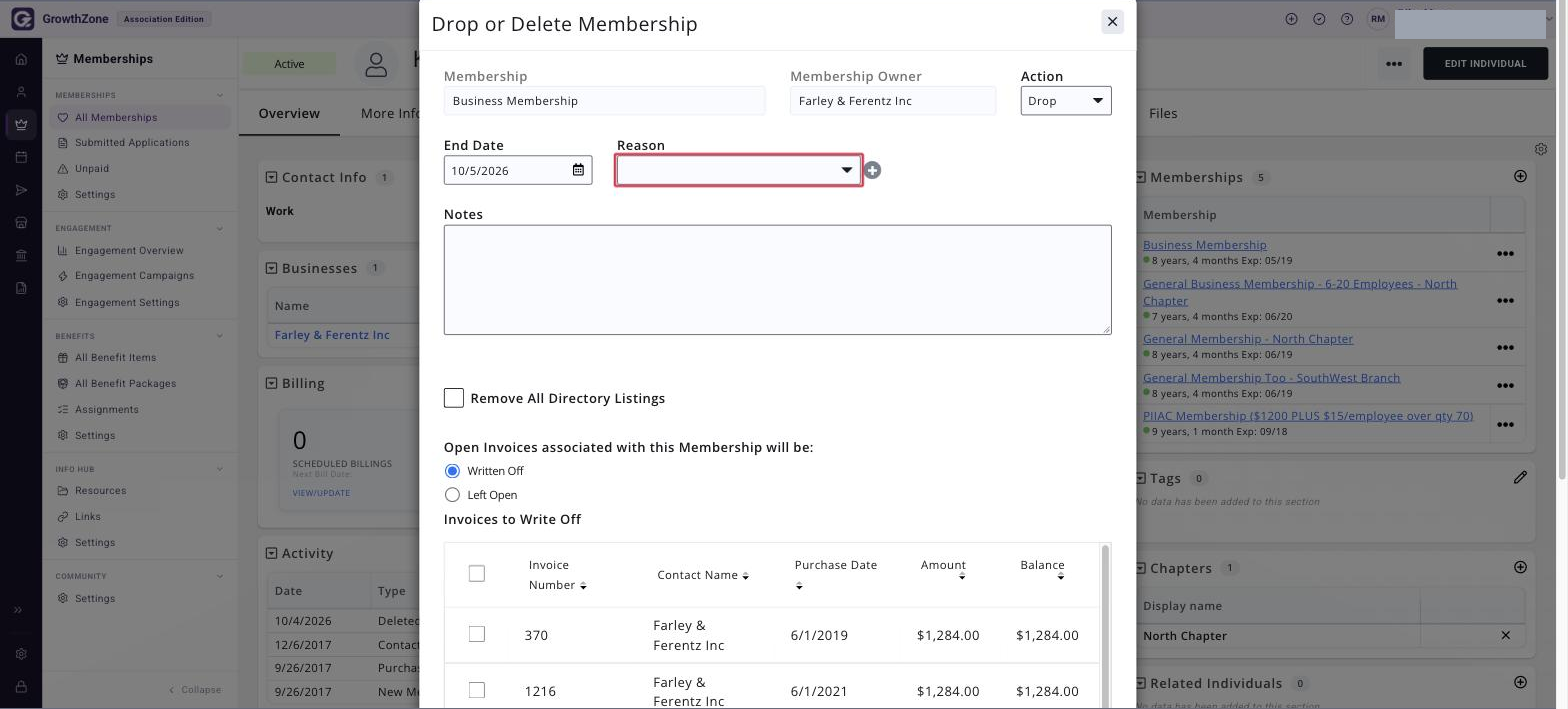Close the Drop or Delete Membership dialog

pos(1112,22)
